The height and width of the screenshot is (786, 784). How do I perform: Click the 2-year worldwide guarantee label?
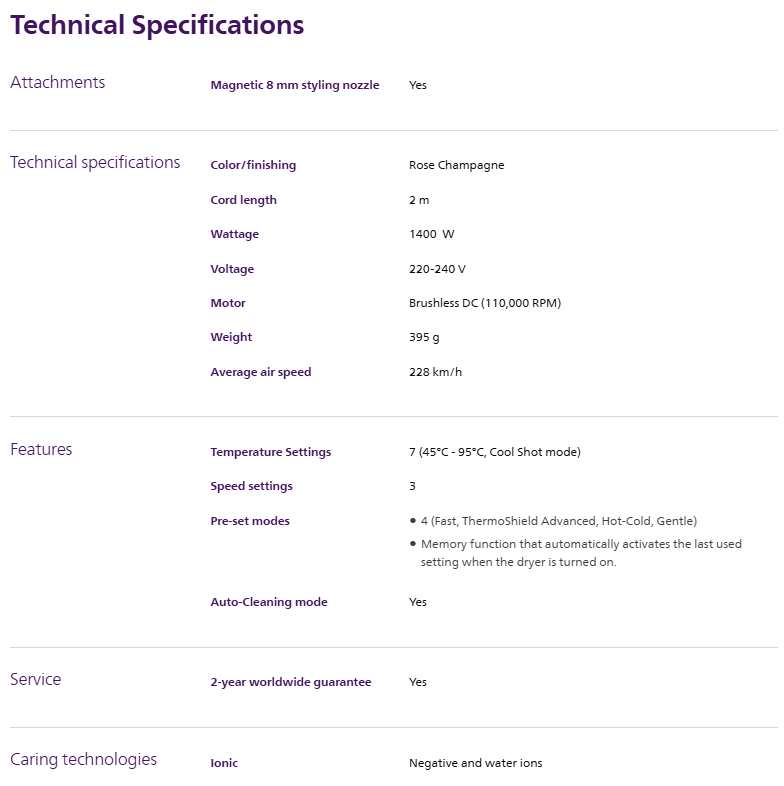click(x=290, y=682)
